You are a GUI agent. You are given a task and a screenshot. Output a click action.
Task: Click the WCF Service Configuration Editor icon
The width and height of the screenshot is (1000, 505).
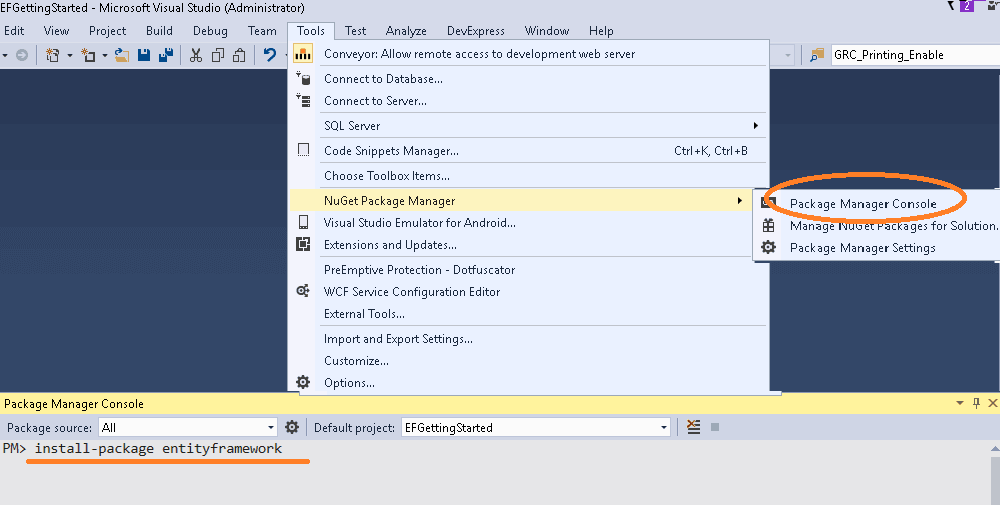(303, 291)
